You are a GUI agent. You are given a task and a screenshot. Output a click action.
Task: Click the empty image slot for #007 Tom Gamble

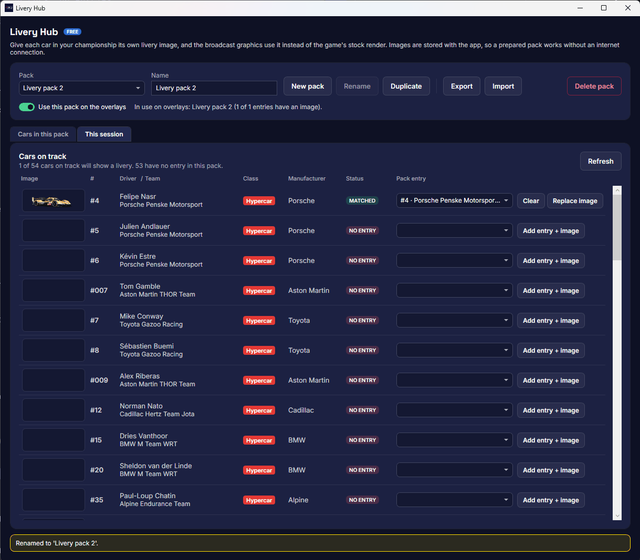coord(53,290)
